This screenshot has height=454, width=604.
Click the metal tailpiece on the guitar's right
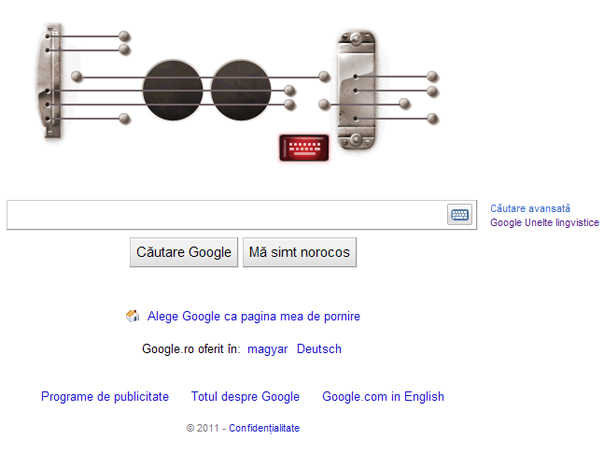click(x=356, y=91)
